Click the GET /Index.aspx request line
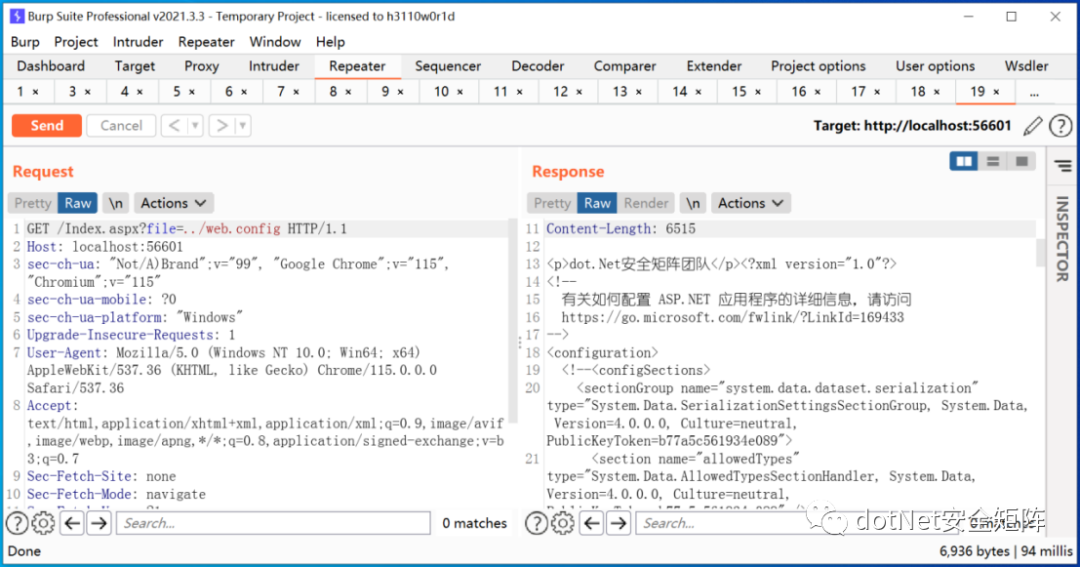Viewport: 1080px width, 567px height. click(x=187, y=229)
